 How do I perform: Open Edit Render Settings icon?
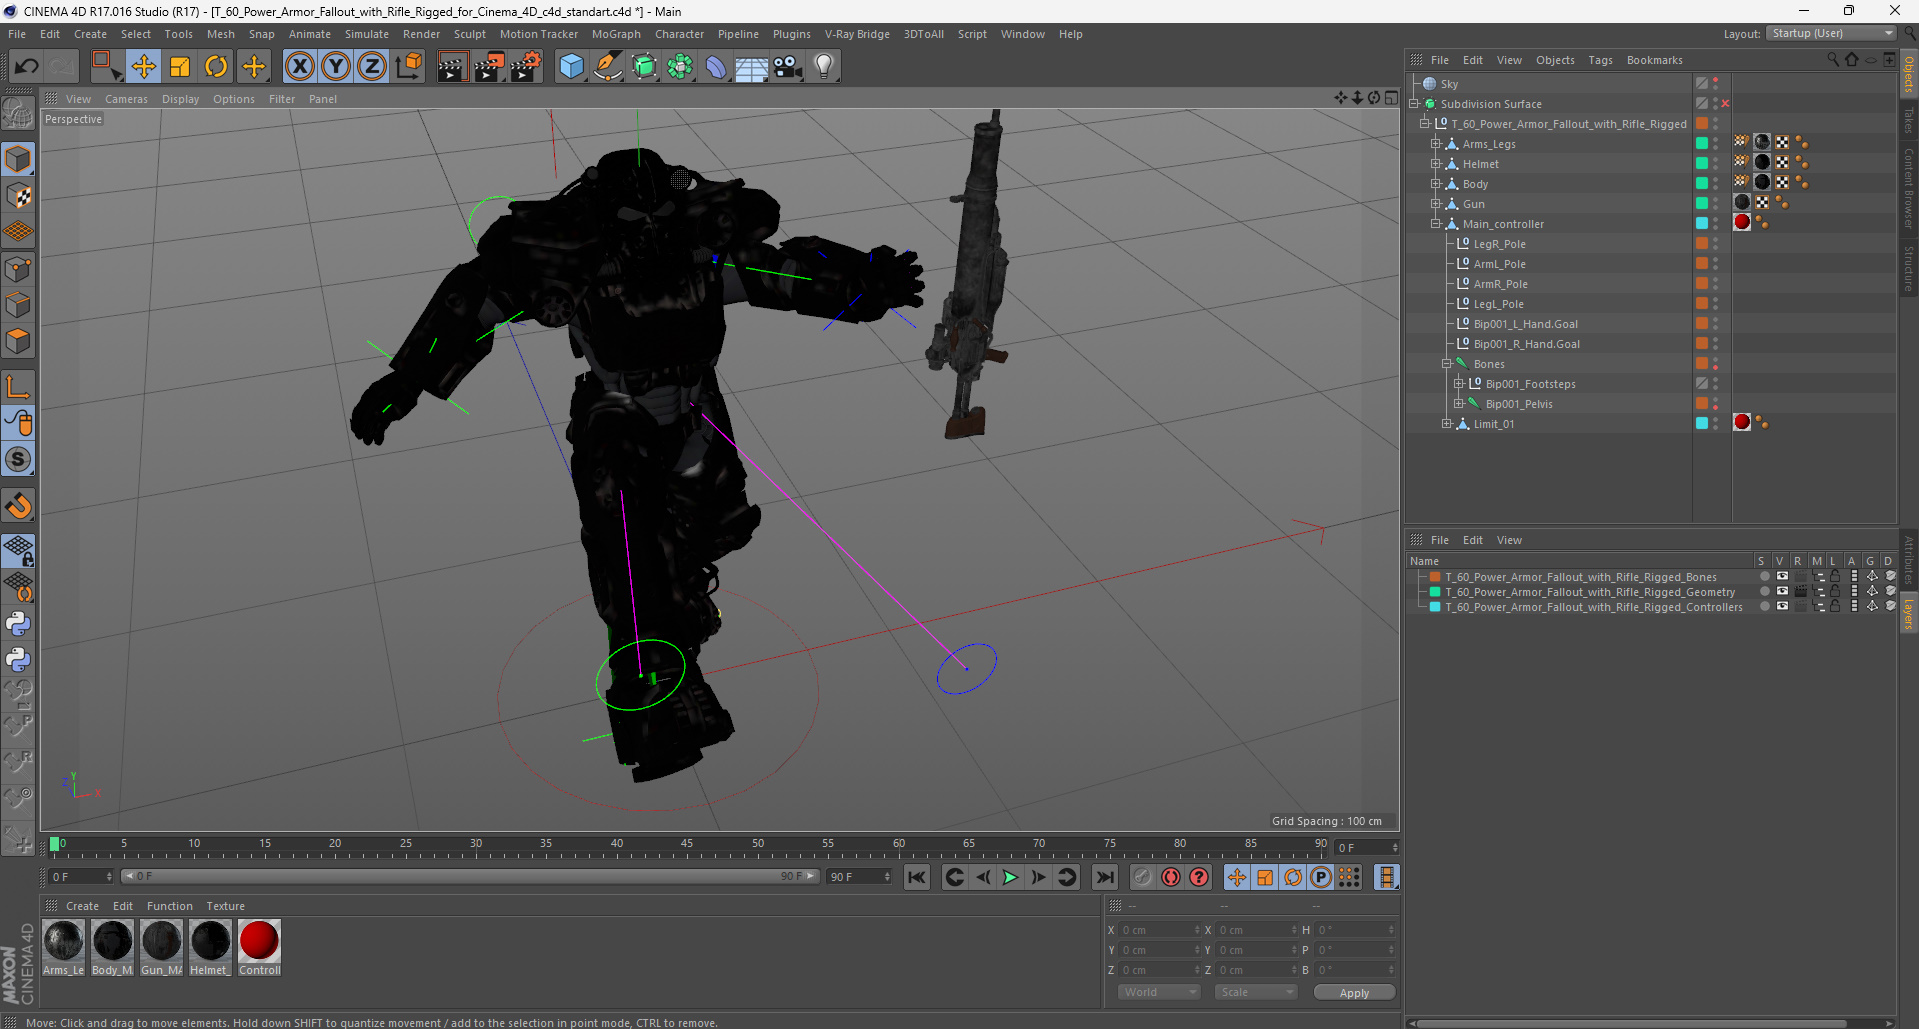click(526, 67)
